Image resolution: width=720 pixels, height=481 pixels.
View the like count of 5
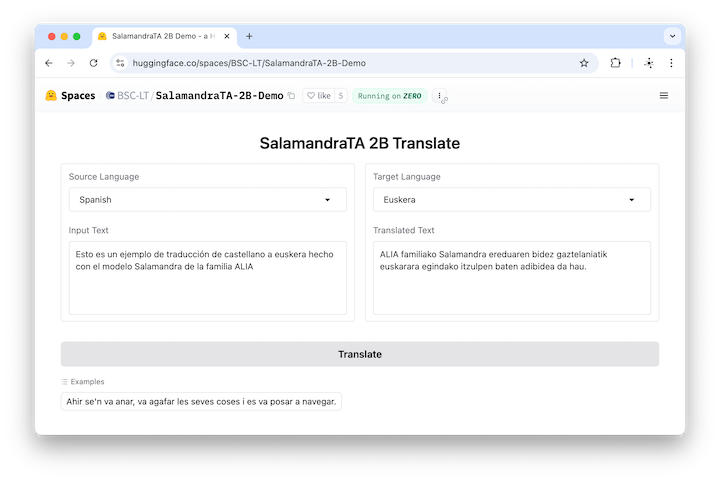(341, 95)
